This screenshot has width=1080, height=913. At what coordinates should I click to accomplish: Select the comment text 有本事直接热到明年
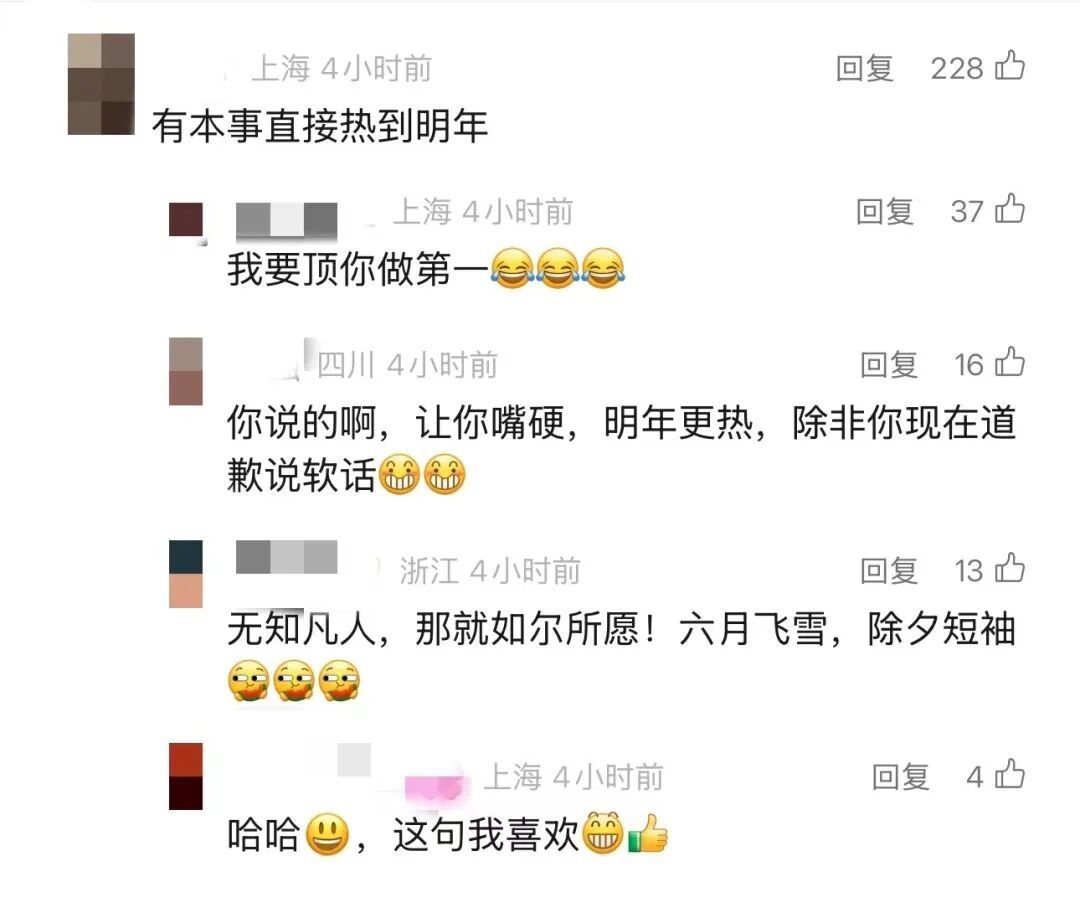(x=320, y=126)
